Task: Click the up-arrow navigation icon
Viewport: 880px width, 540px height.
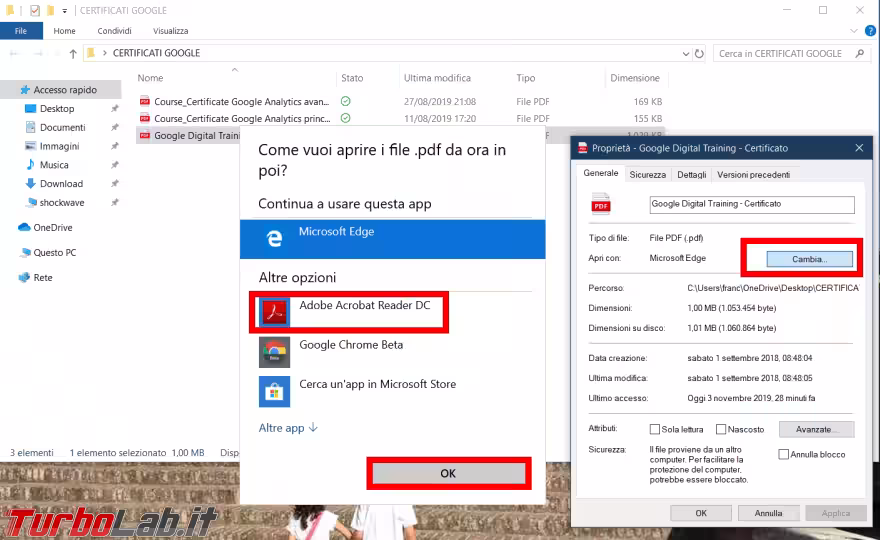Action: [x=73, y=53]
